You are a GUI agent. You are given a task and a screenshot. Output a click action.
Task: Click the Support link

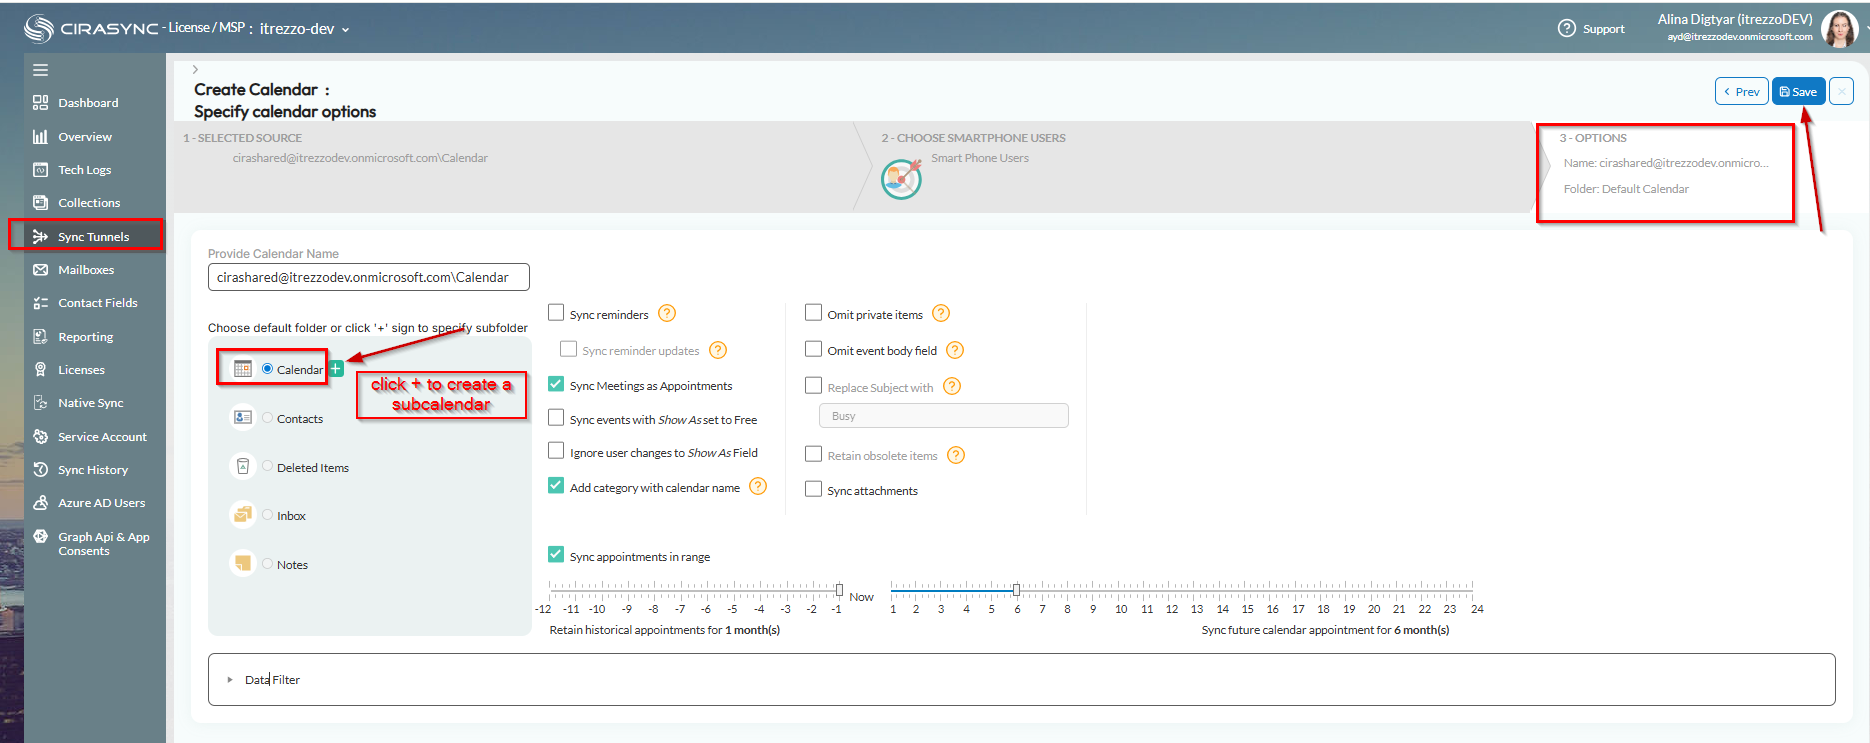[x=1604, y=29]
